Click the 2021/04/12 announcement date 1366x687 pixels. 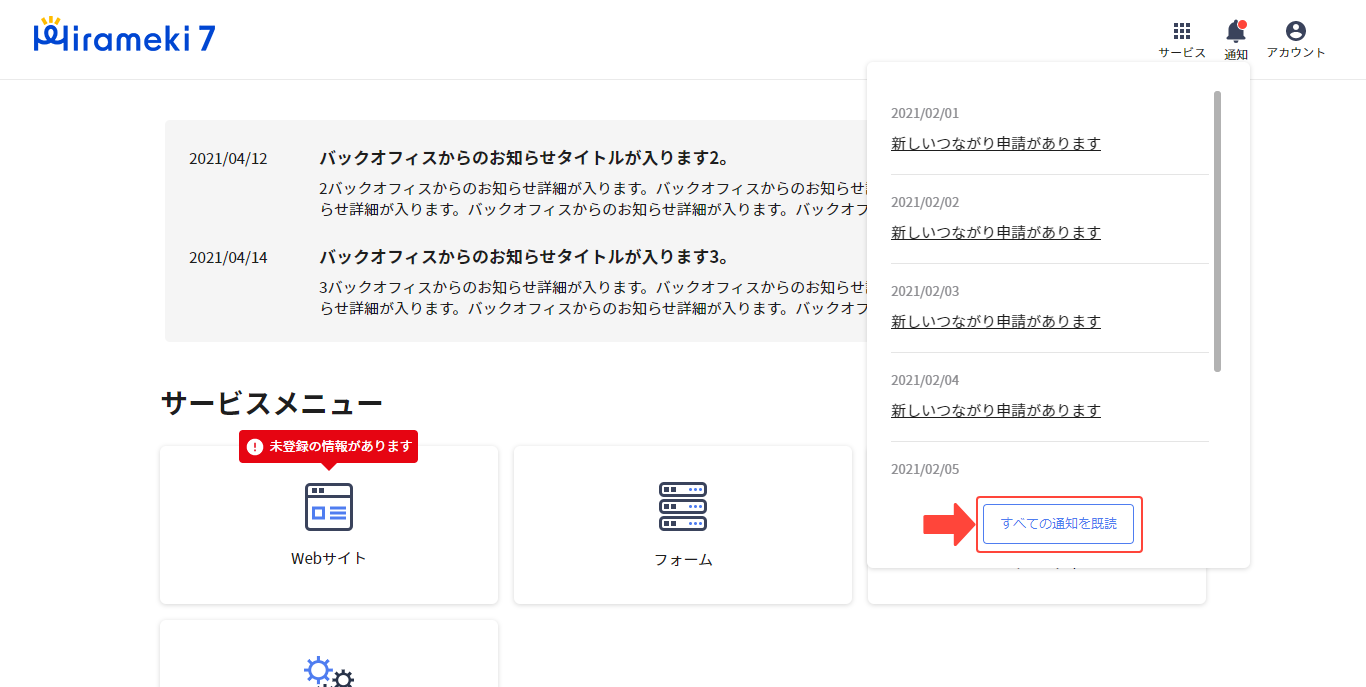click(x=228, y=158)
